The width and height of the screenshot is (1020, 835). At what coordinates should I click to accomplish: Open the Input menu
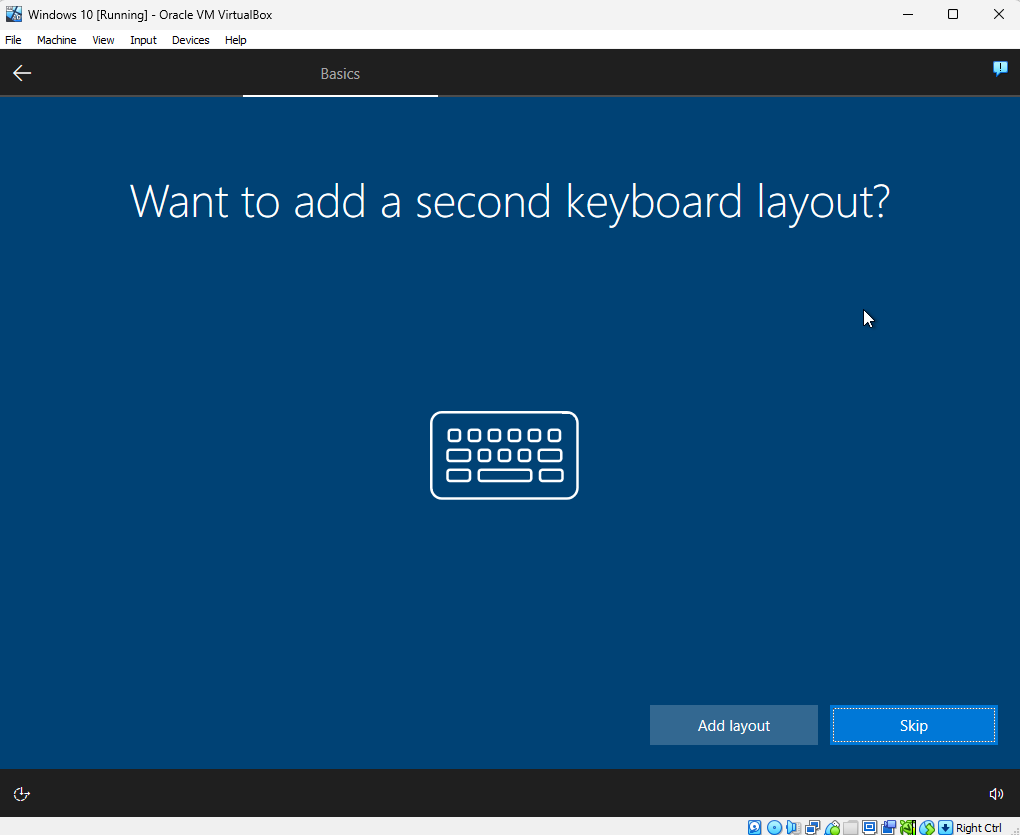(143, 40)
